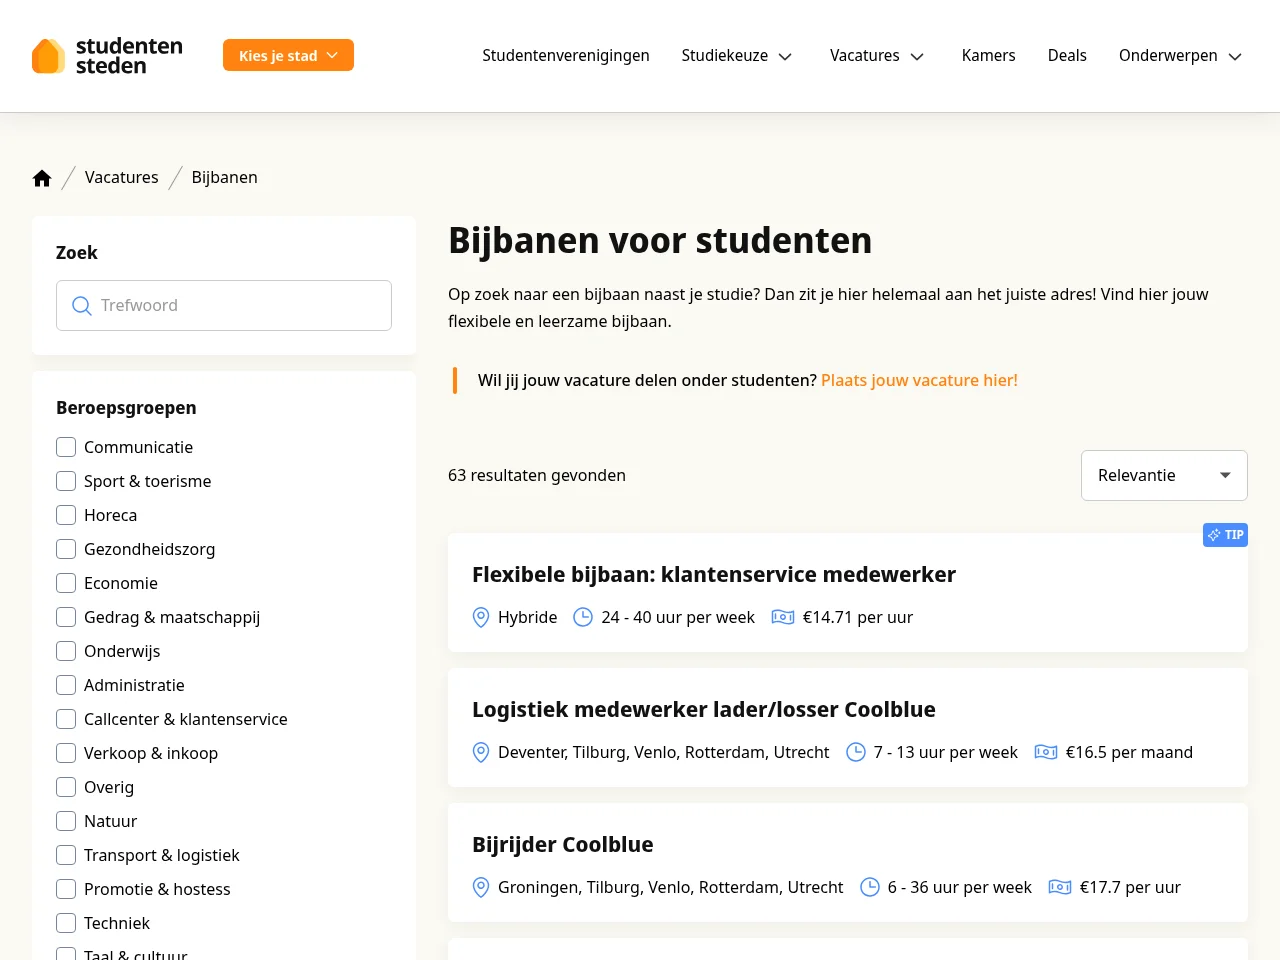Focus the Trefwoord search field
The height and width of the screenshot is (960, 1280).
pos(224,306)
